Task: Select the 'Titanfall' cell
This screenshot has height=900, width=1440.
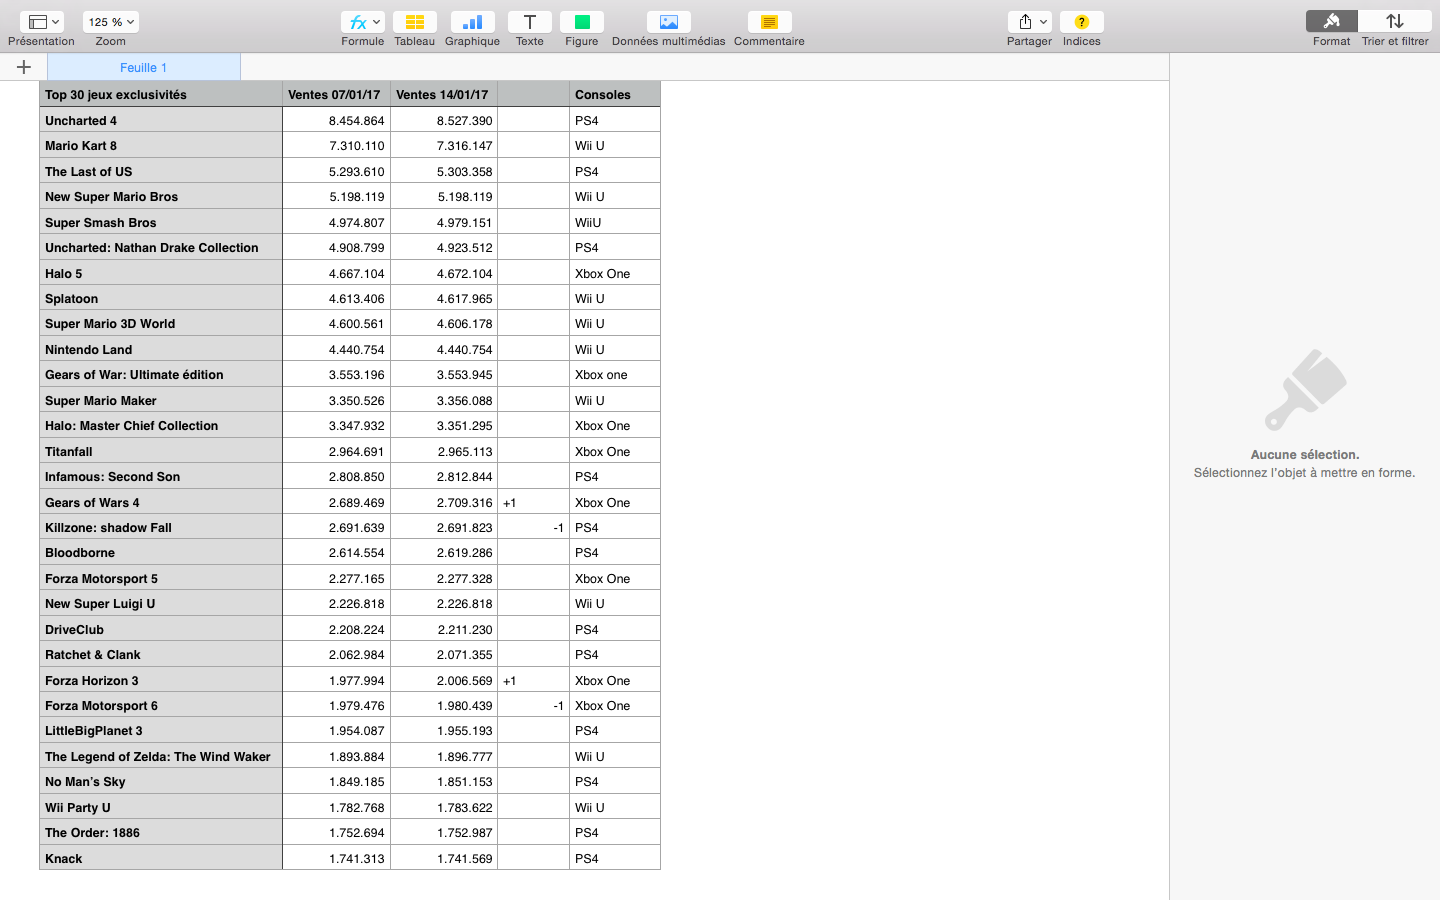Action: (161, 451)
